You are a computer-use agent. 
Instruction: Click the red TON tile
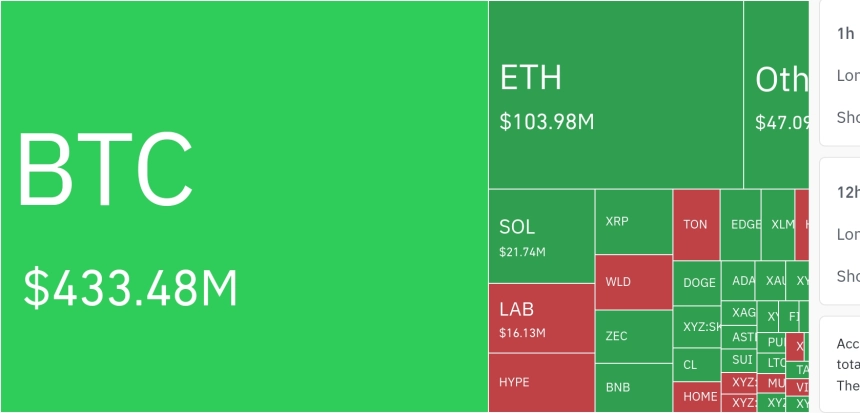697,225
